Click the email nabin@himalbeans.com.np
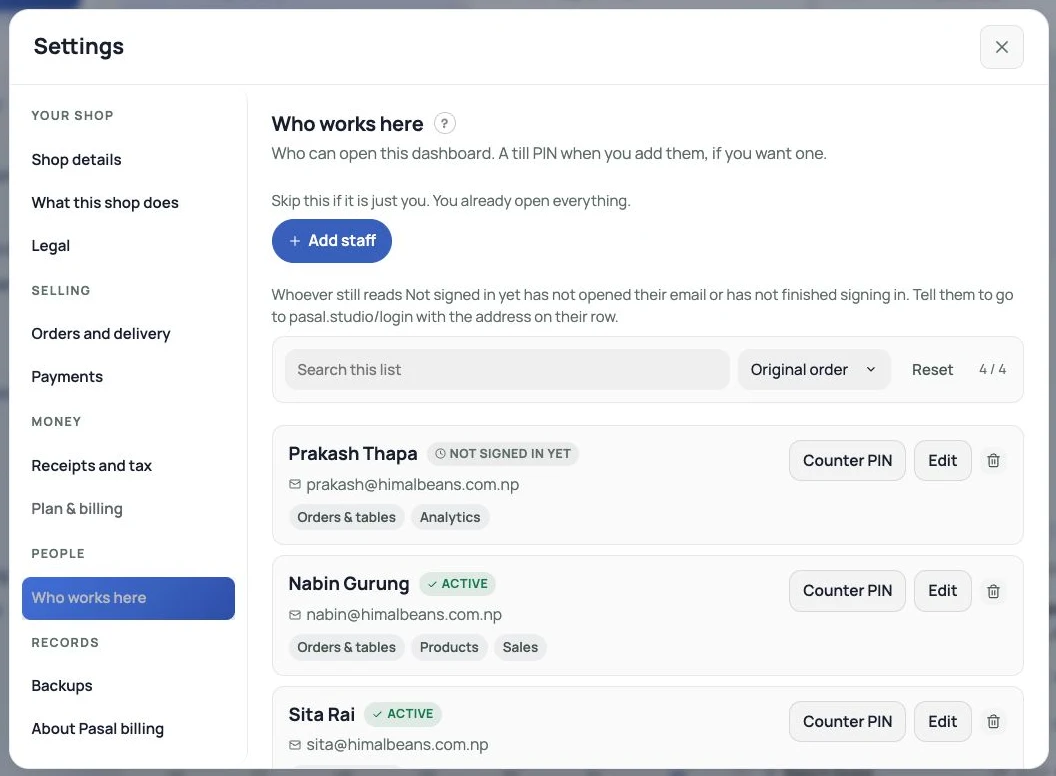This screenshot has width=1056, height=776. point(403,614)
